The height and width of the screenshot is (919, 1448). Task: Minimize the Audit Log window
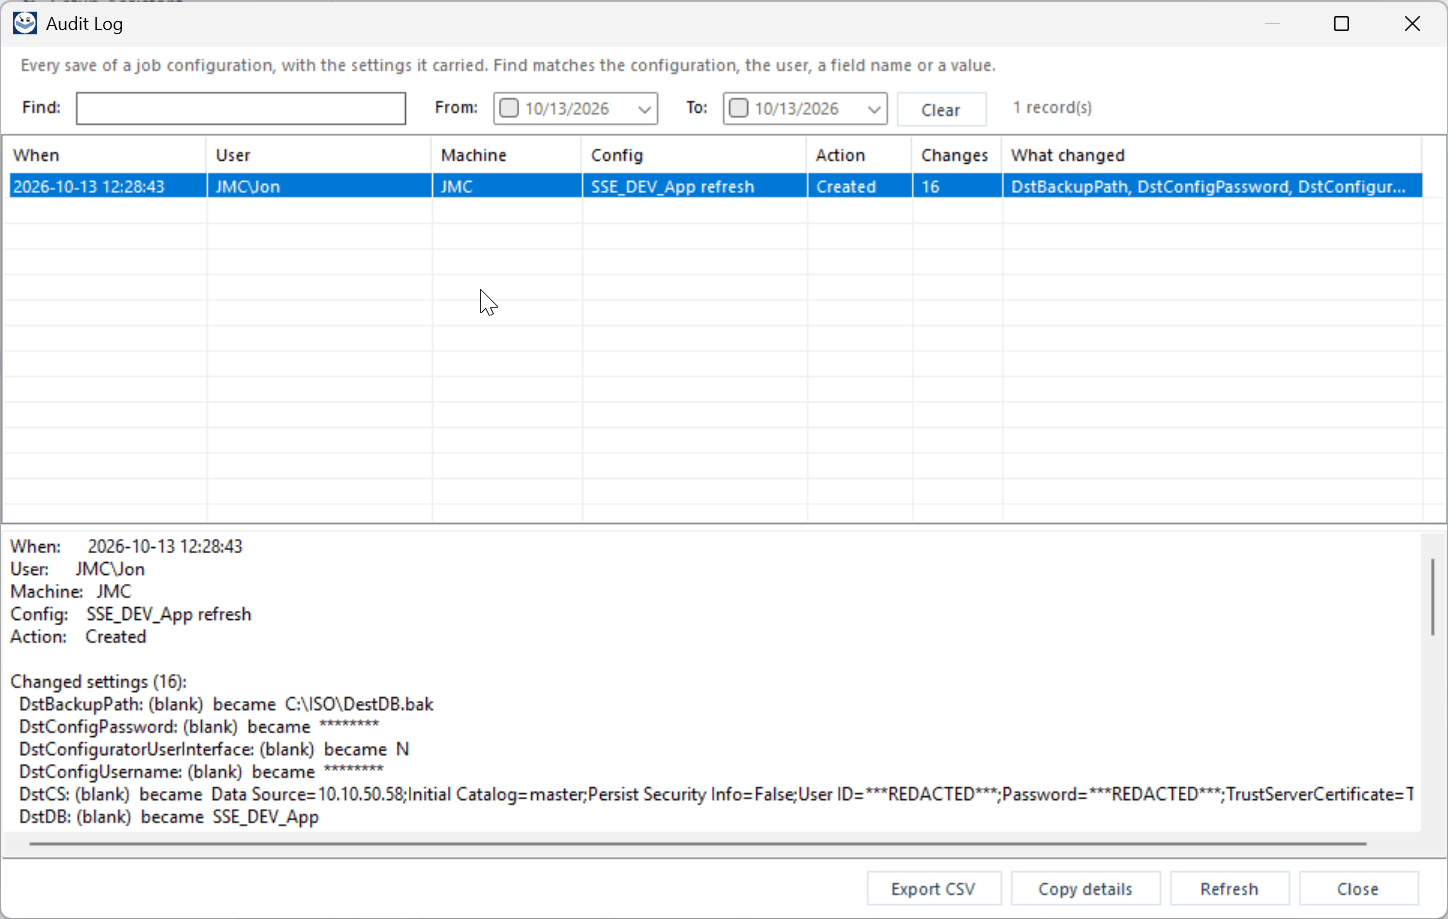pos(1272,23)
